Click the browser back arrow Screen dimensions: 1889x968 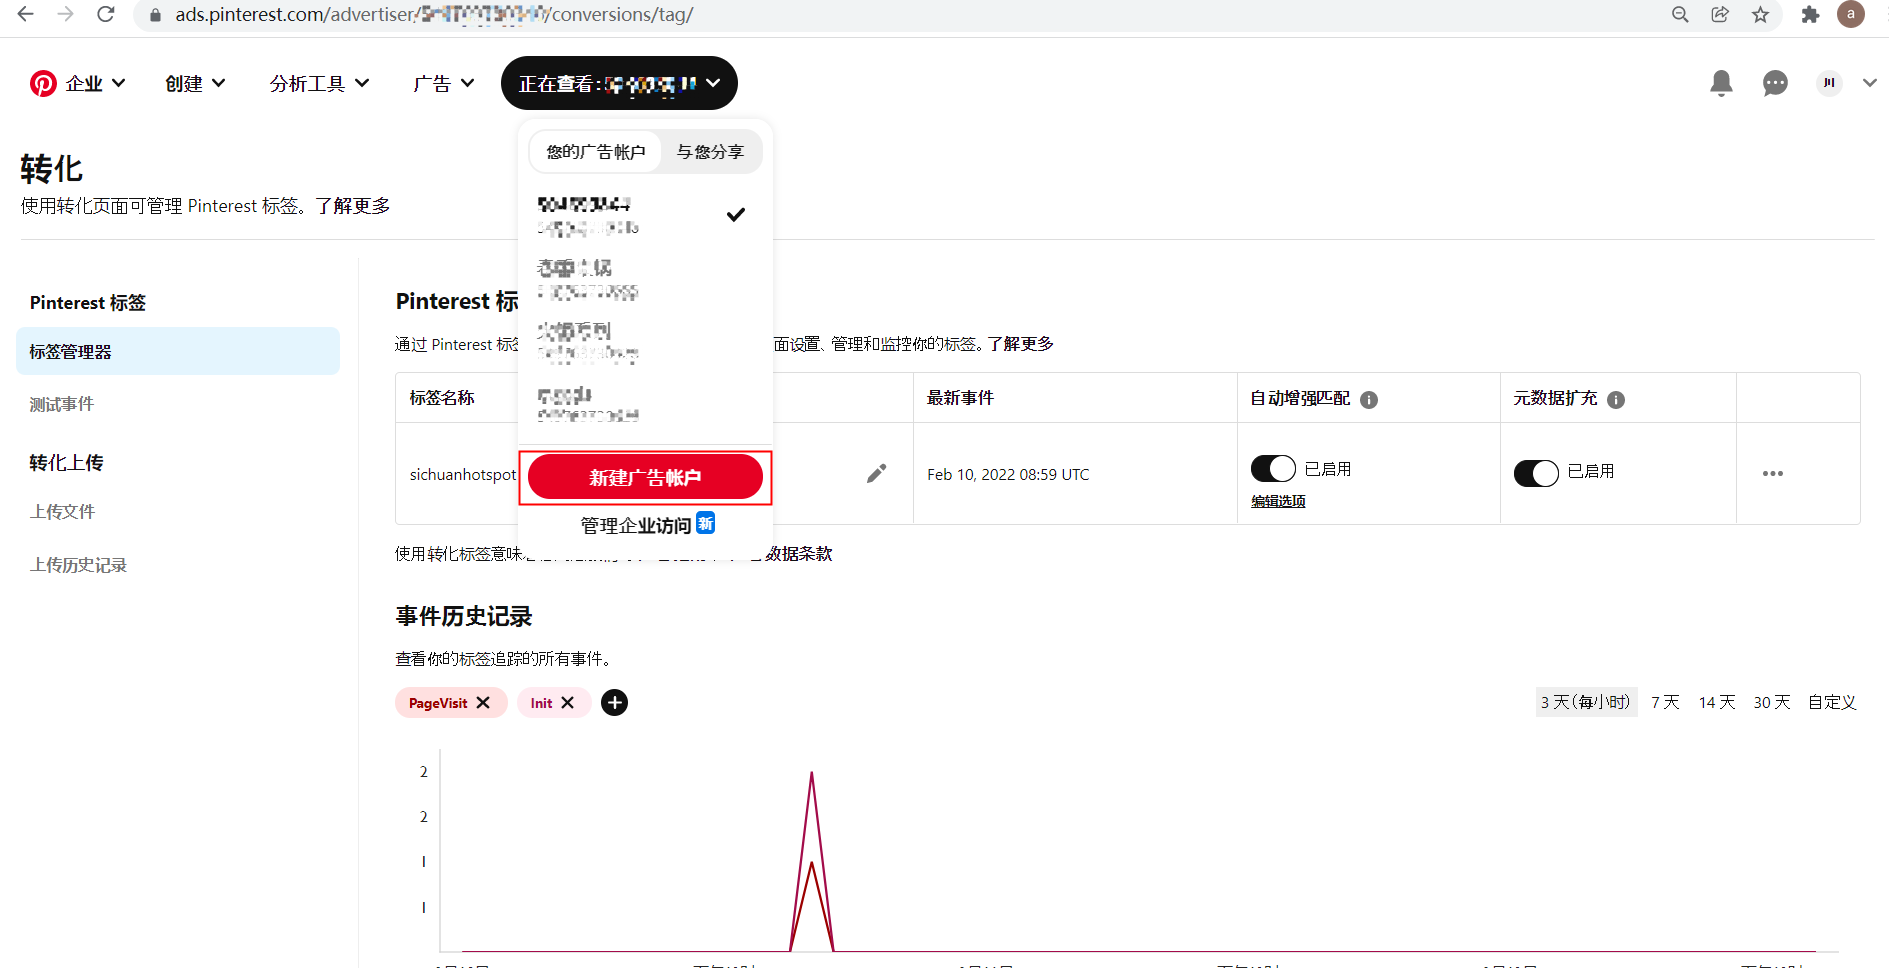pyautogui.click(x=26, y=14)
